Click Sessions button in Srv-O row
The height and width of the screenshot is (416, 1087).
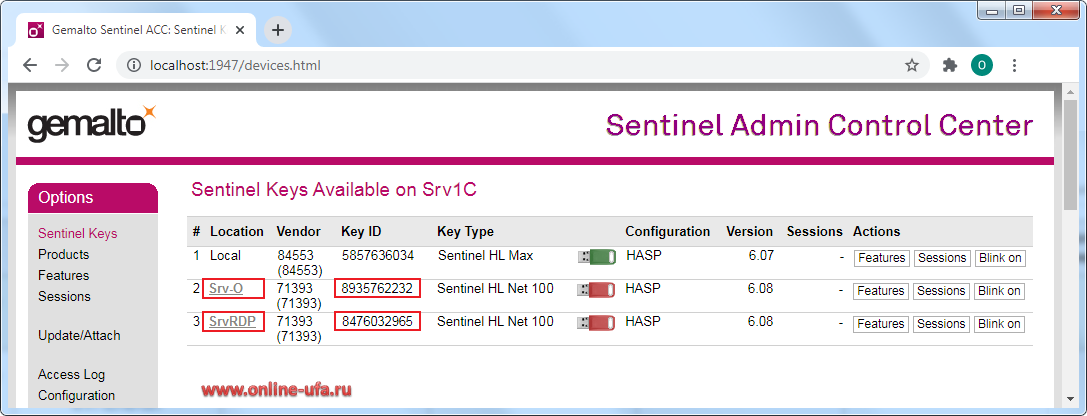pyautogui.click(x=941, y=291)
